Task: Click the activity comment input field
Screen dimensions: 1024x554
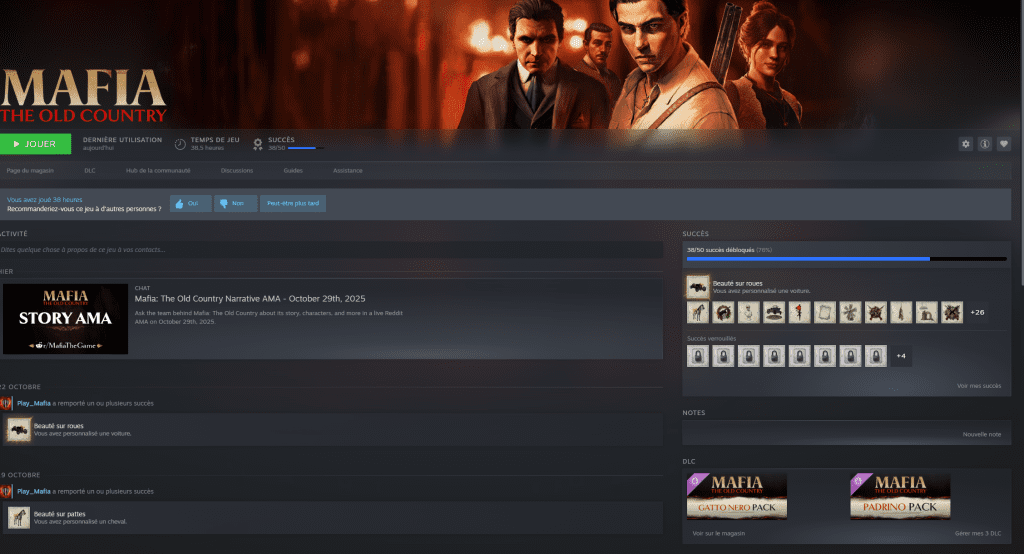Action: (330, 250)
